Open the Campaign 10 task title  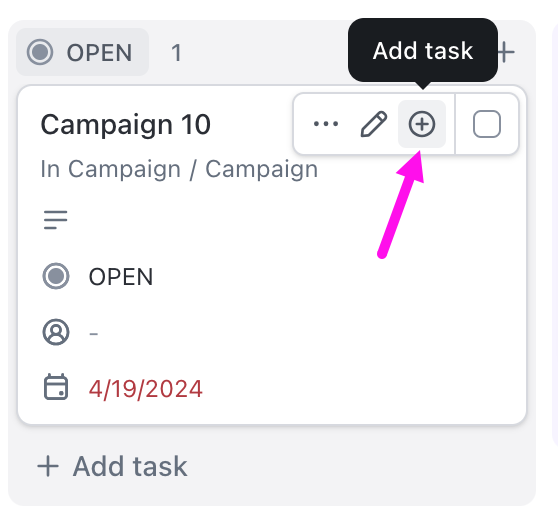pos(126,125)
